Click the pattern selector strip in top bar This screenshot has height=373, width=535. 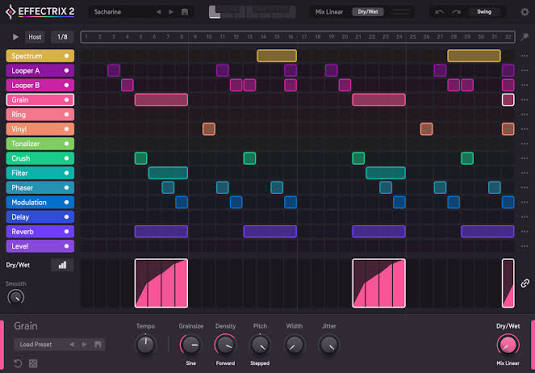click(252, 12)
